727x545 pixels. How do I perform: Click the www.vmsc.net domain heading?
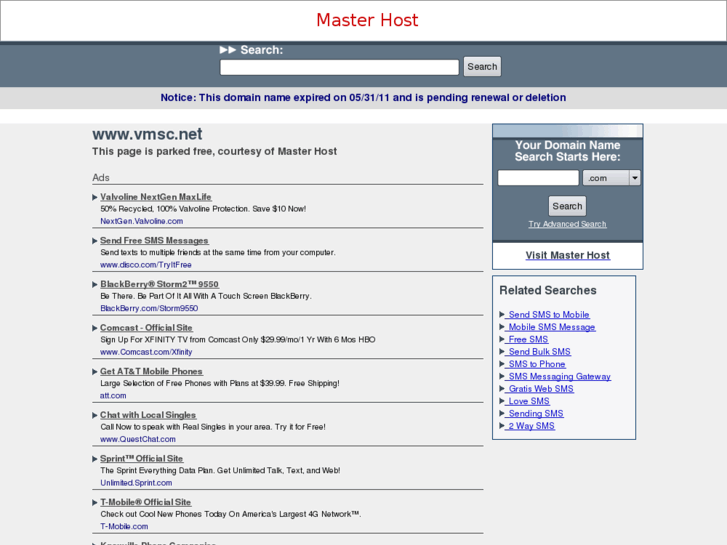click(x=147, y=134)
